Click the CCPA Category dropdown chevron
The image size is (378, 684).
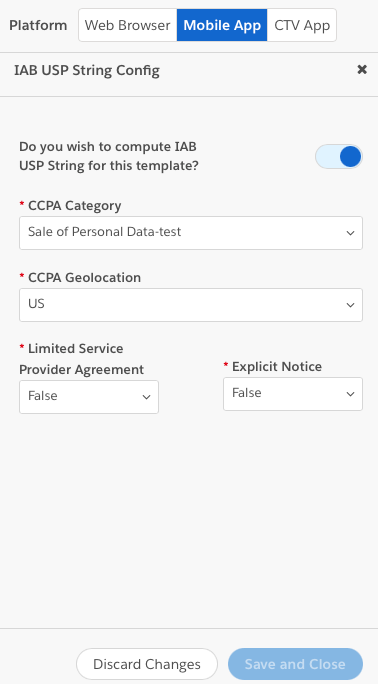350,233
